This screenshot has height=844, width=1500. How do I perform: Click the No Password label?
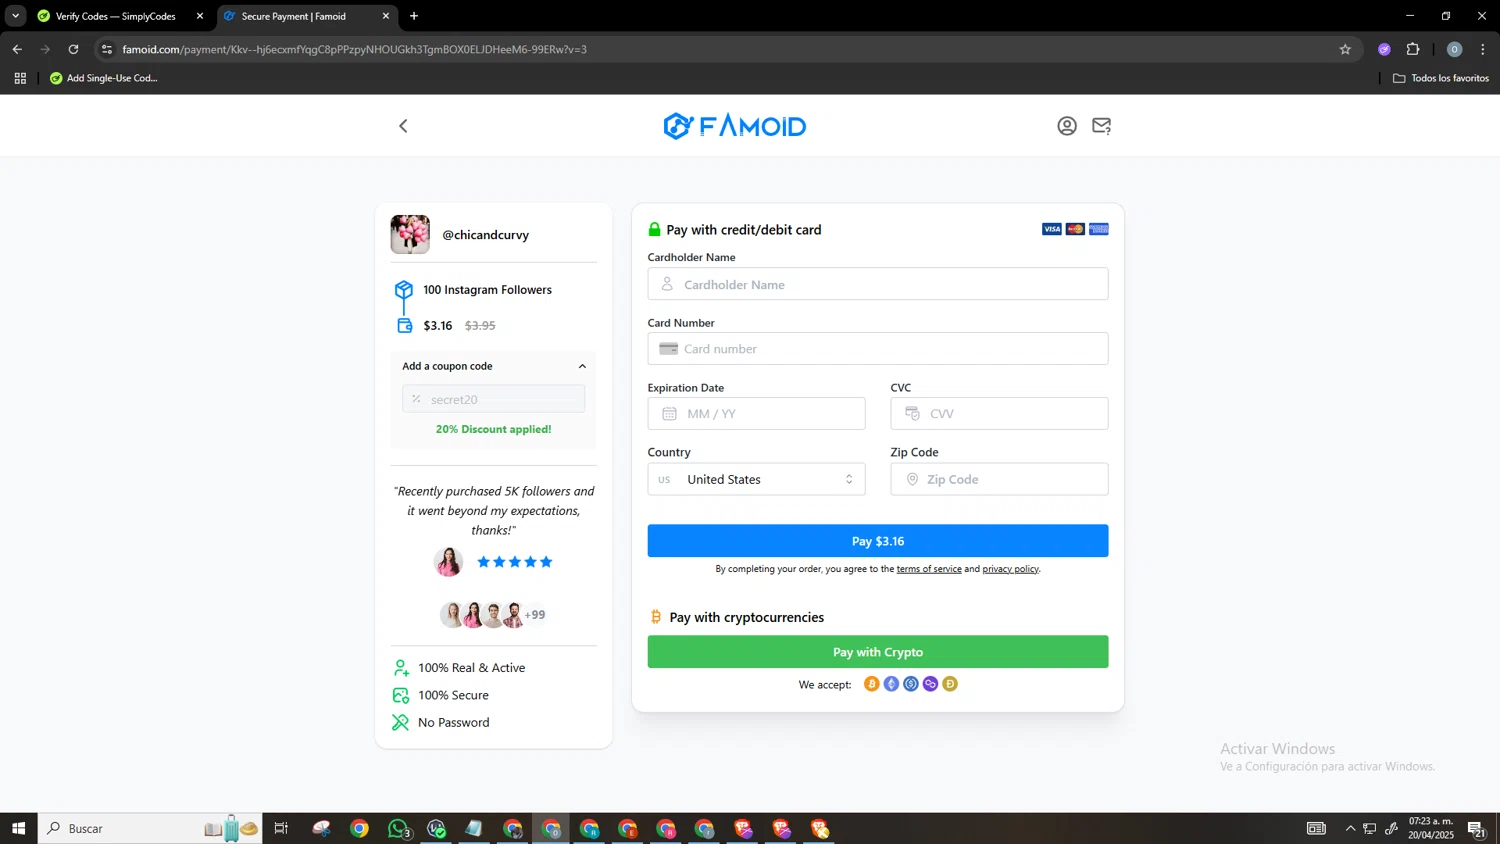pos(454,722)
